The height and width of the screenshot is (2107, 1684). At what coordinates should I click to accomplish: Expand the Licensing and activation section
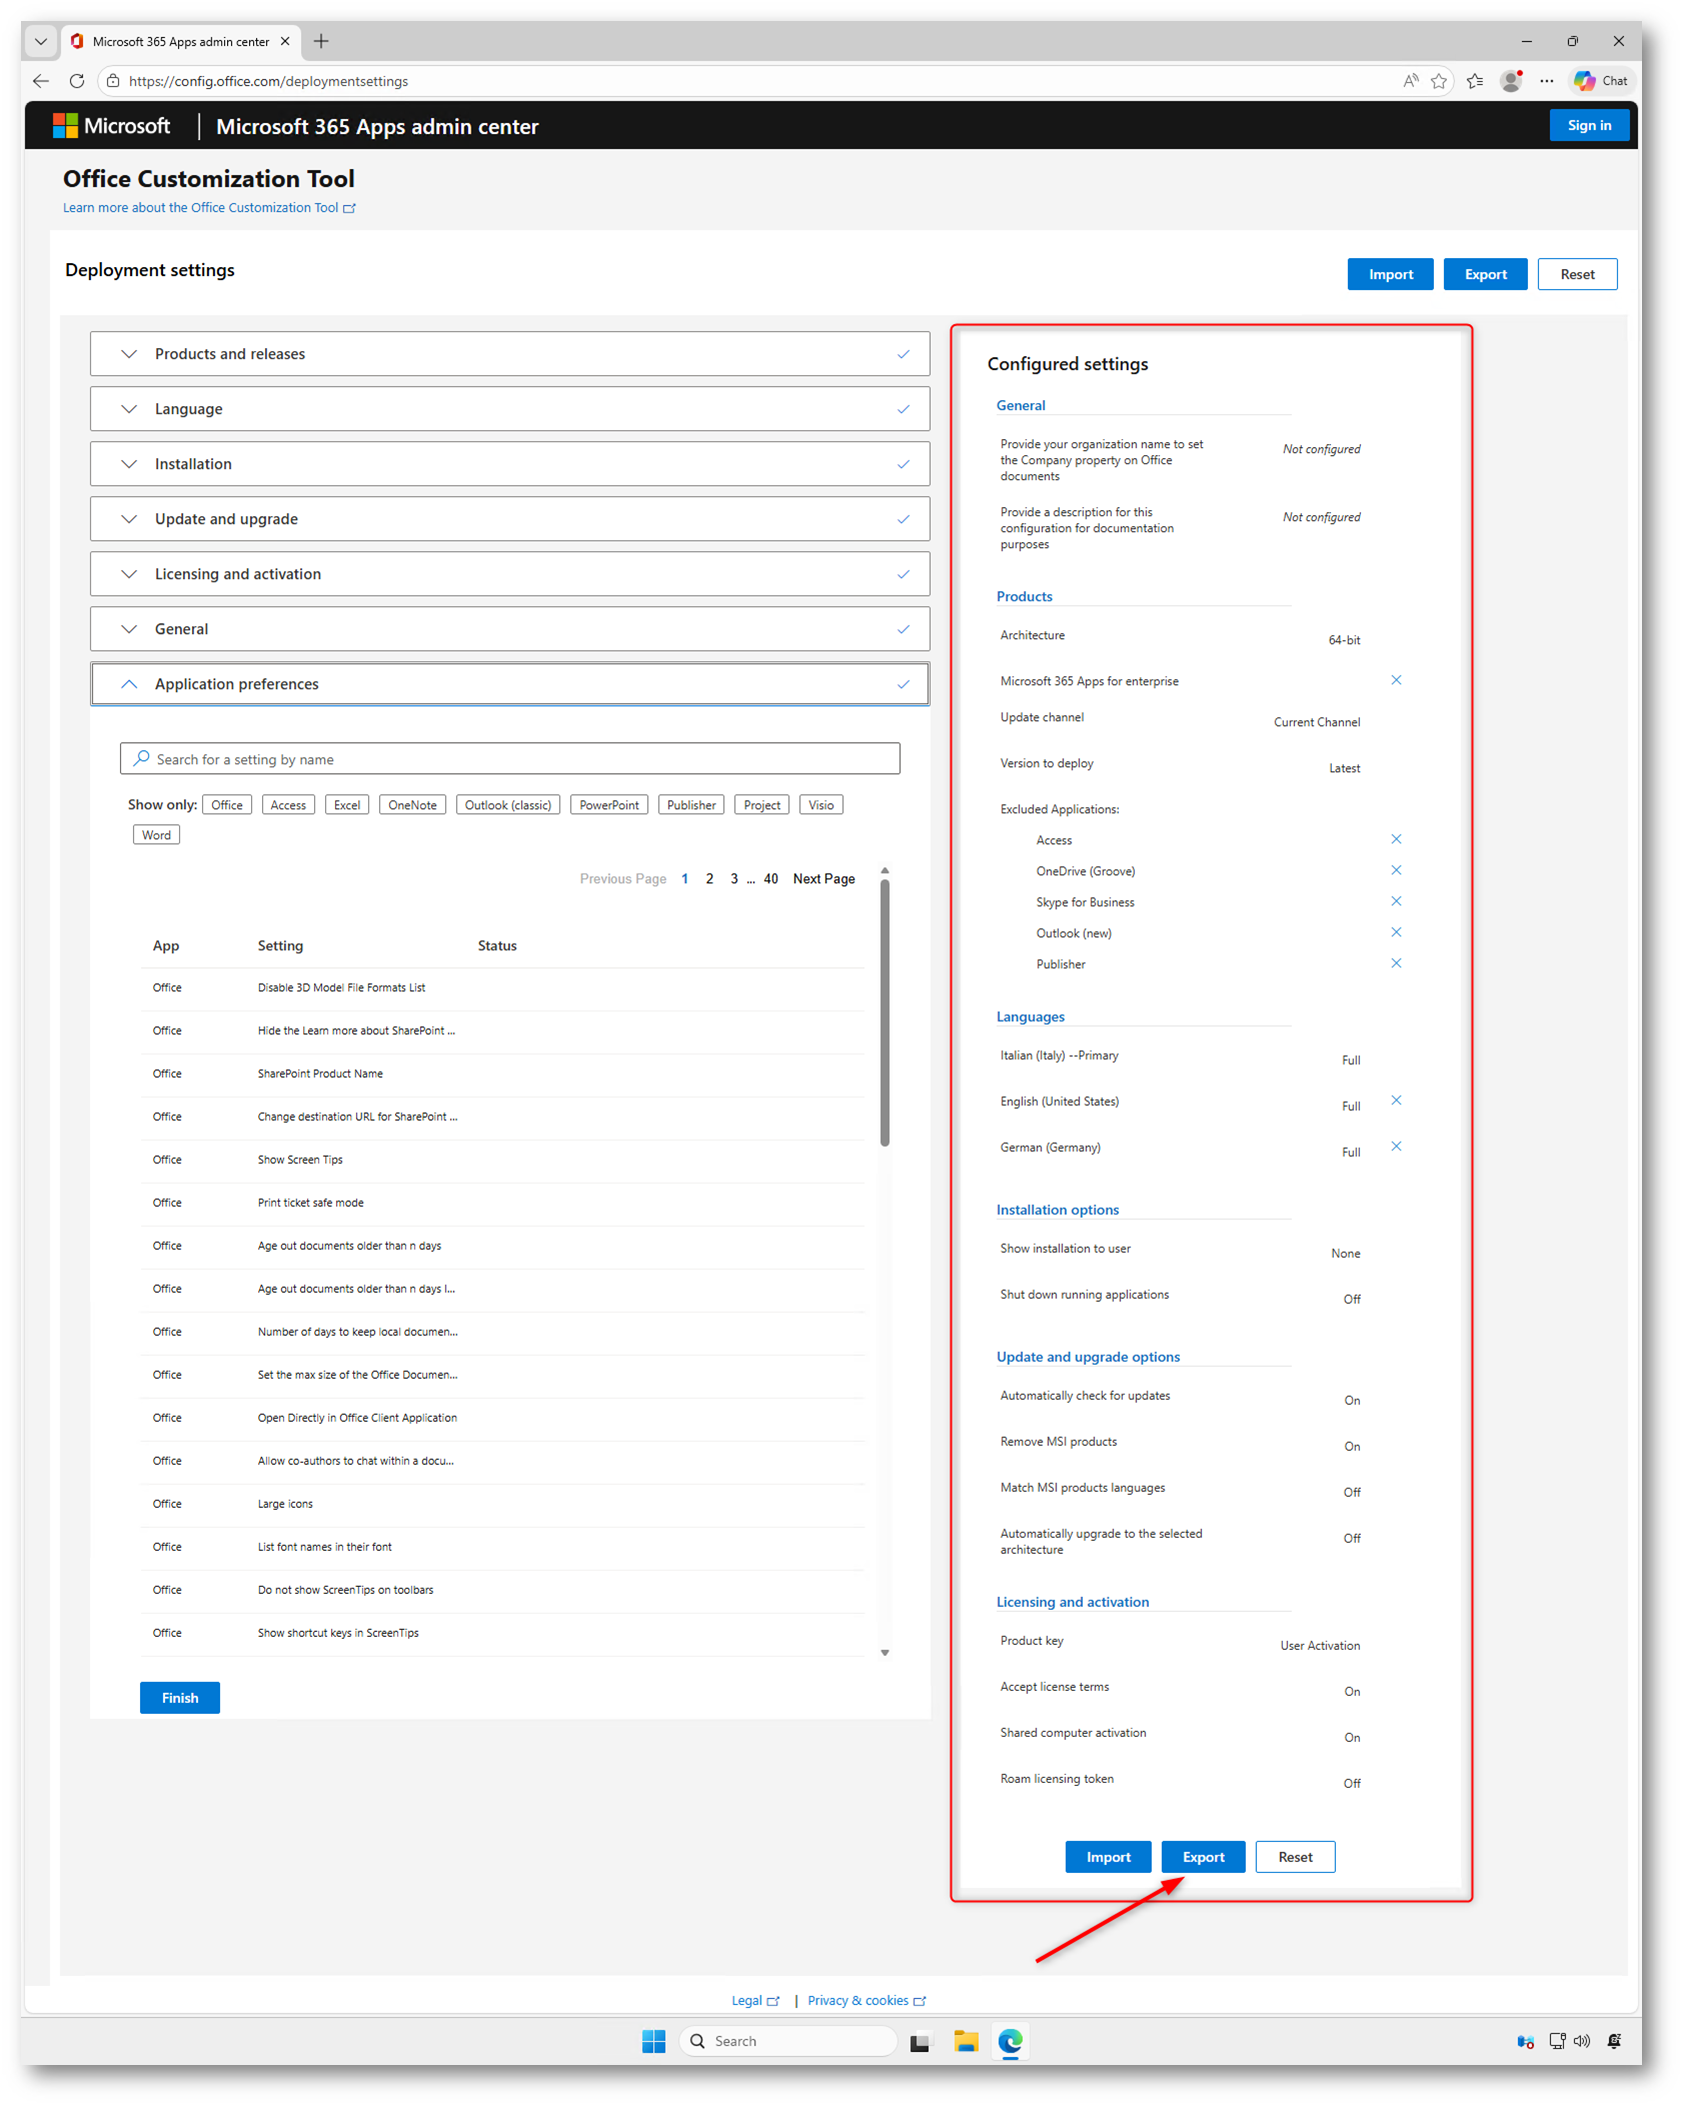point(509,574)
